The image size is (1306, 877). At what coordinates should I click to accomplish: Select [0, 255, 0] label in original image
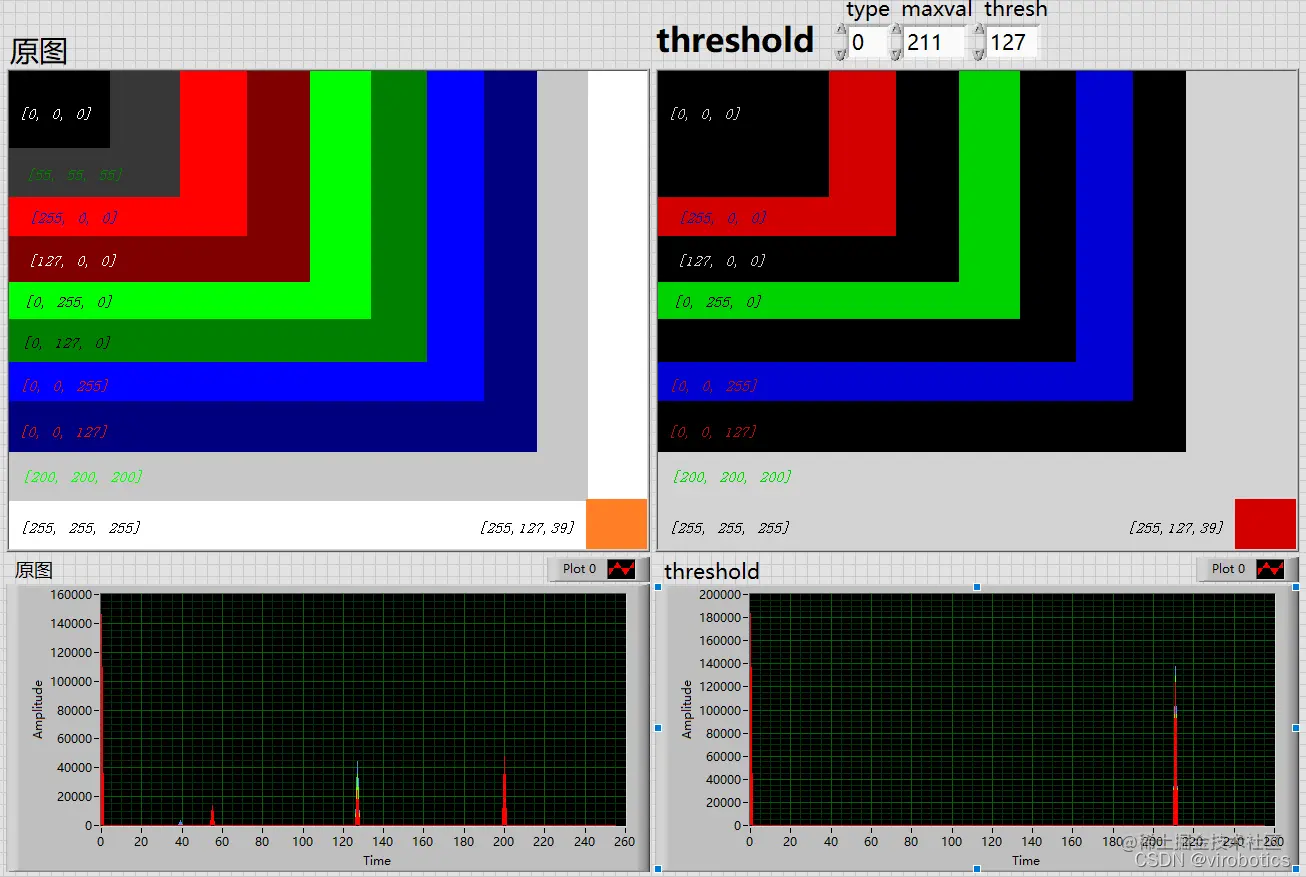coord(69,302)
